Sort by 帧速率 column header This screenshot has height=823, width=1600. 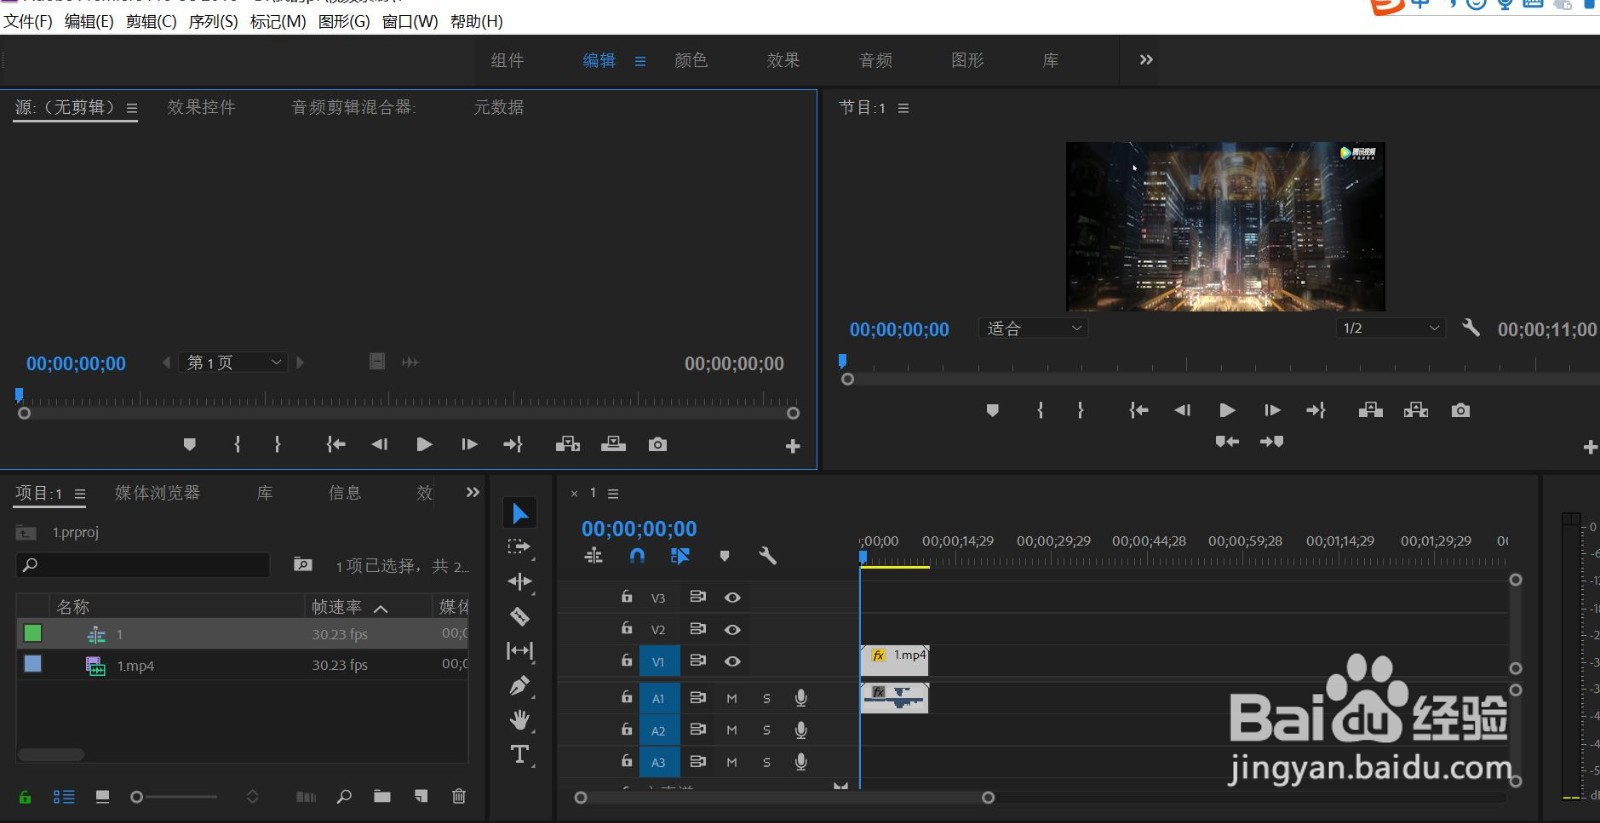336,607
